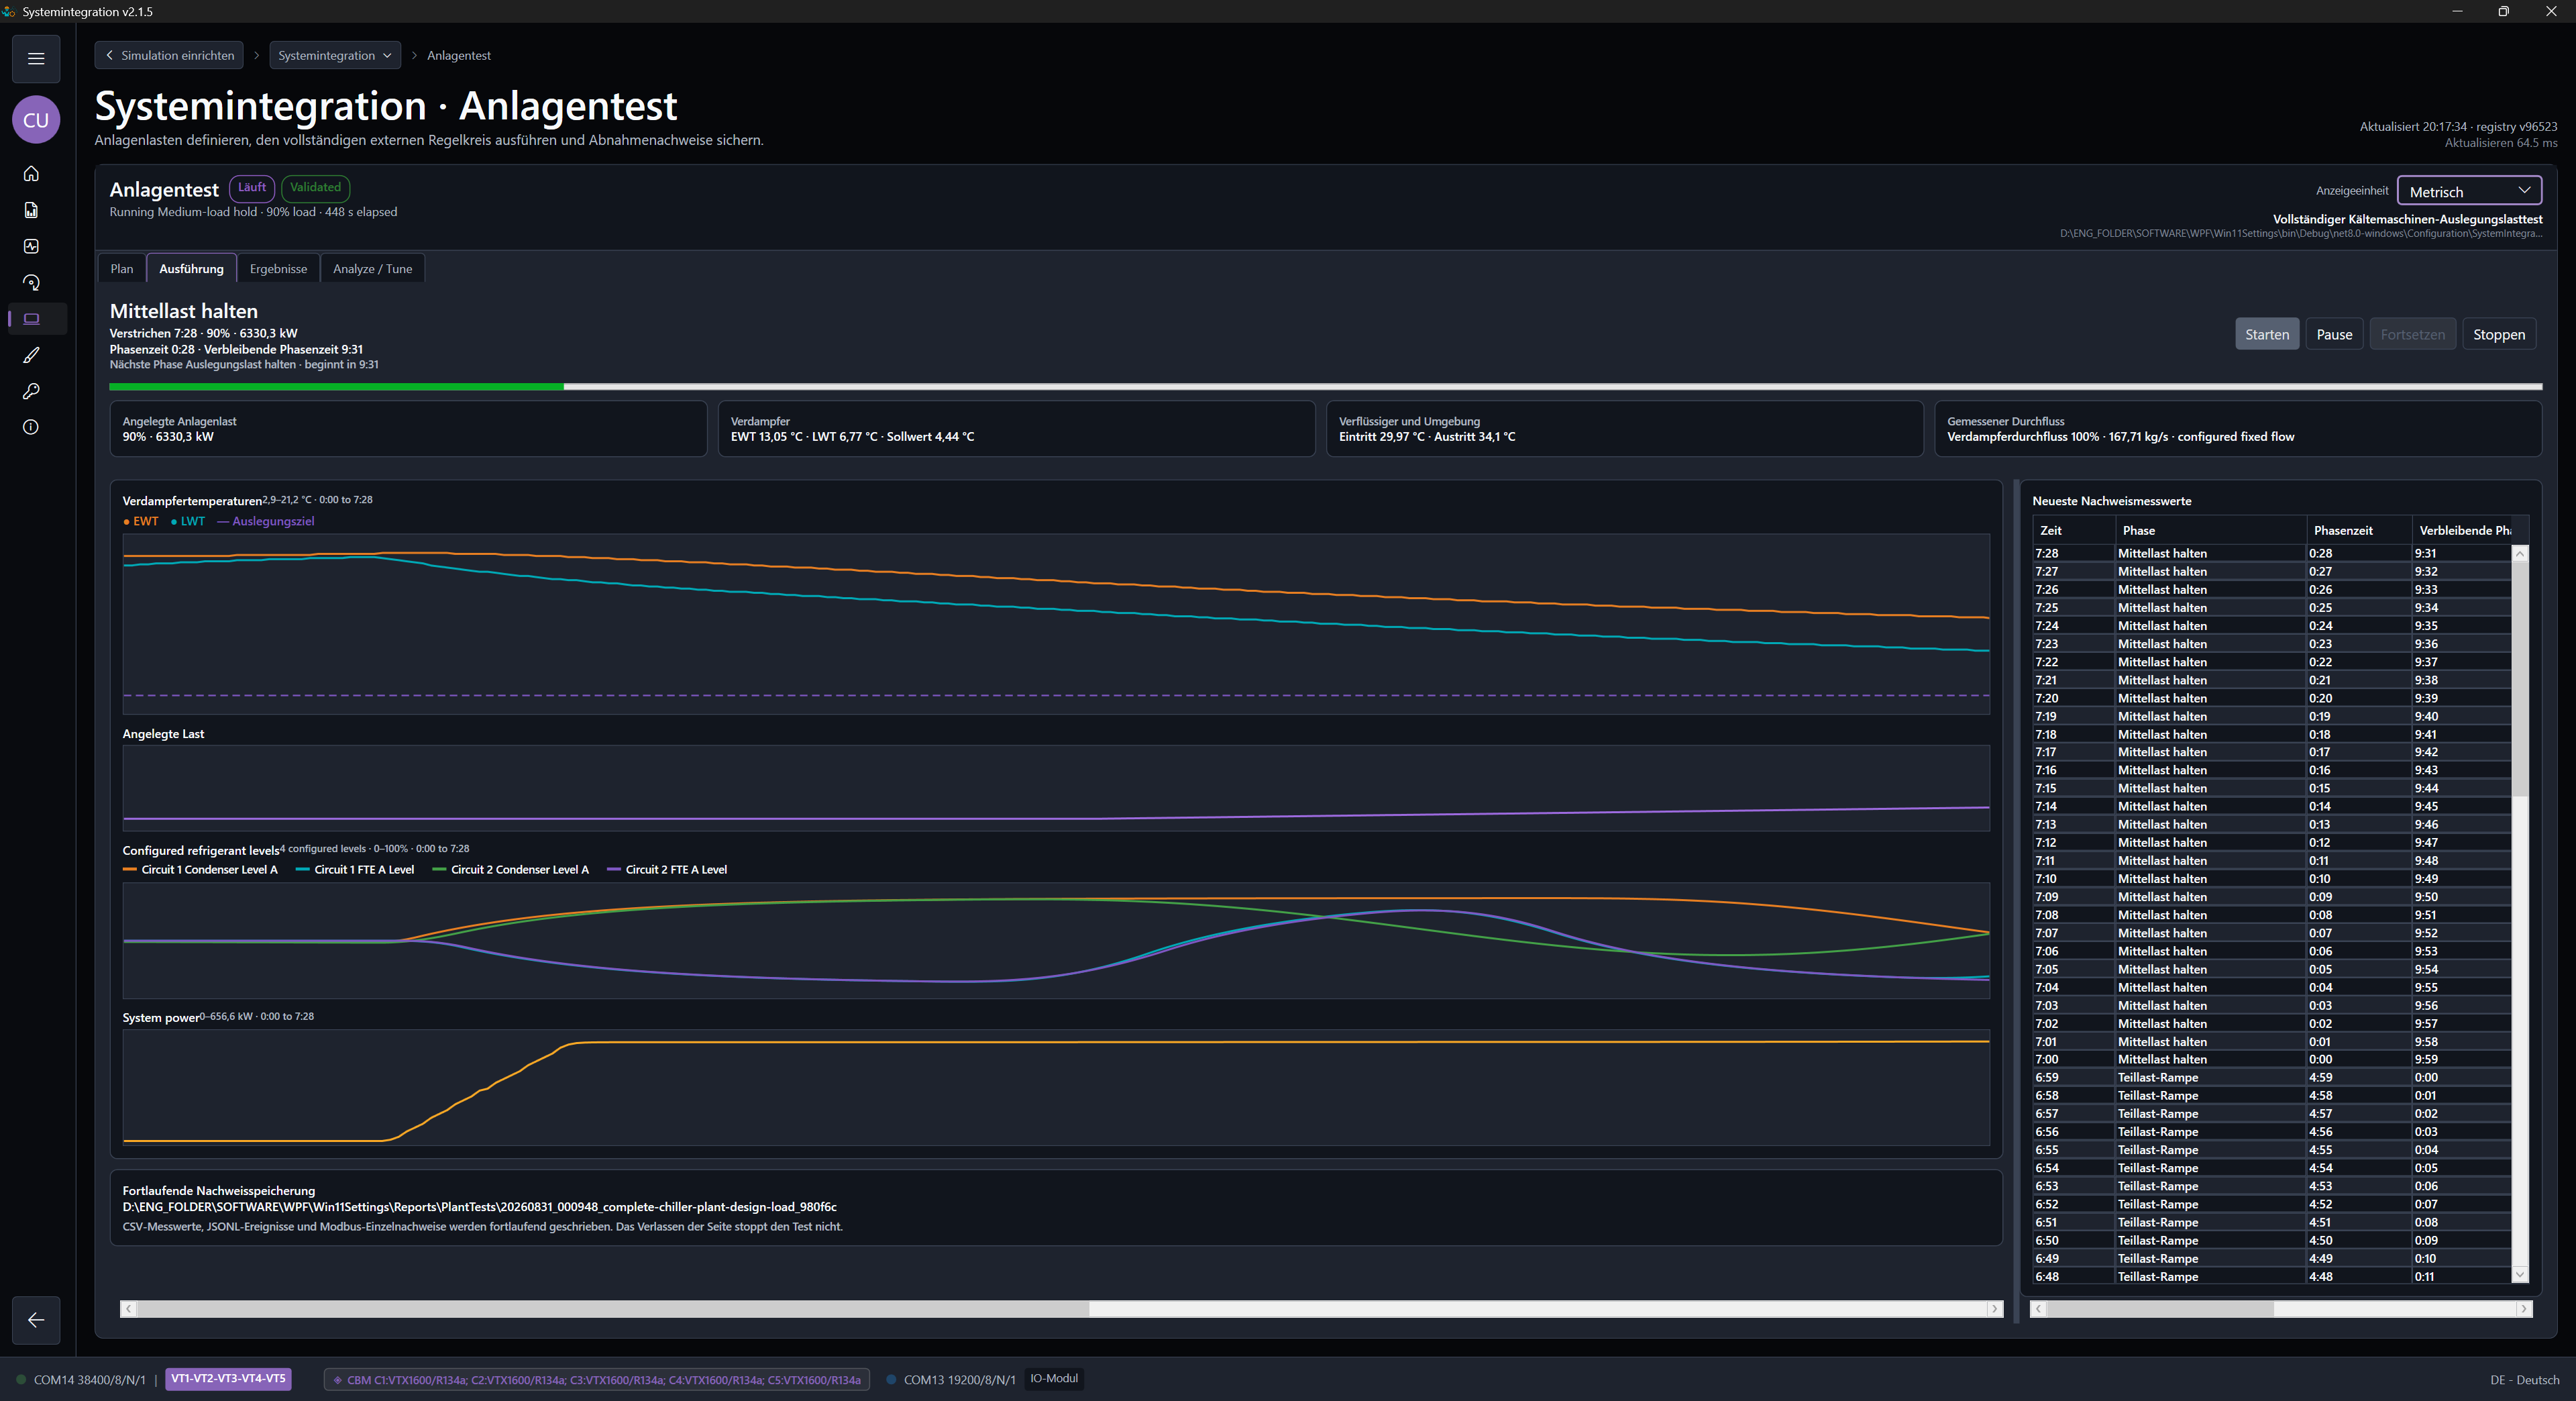Click the green phase progress bar
Viewport: 2576px width, 1401px height.
point(336,386)
